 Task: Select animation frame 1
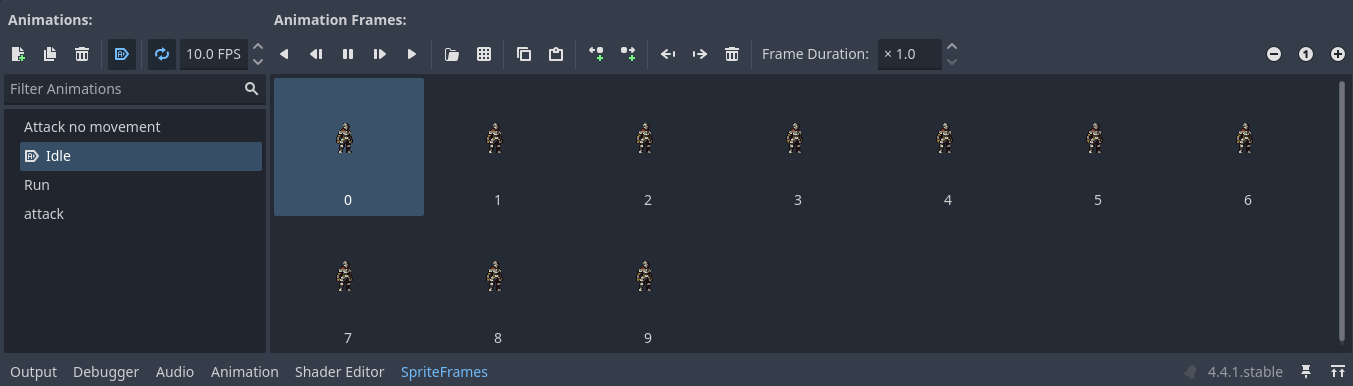(498, 147)
